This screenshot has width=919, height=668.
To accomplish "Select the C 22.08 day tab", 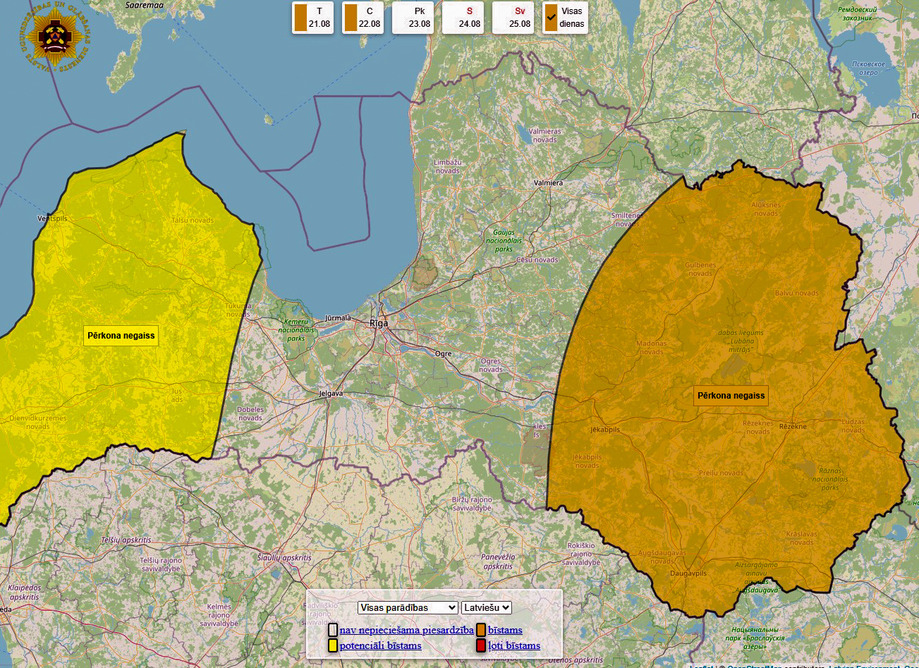I will point(362,18).
